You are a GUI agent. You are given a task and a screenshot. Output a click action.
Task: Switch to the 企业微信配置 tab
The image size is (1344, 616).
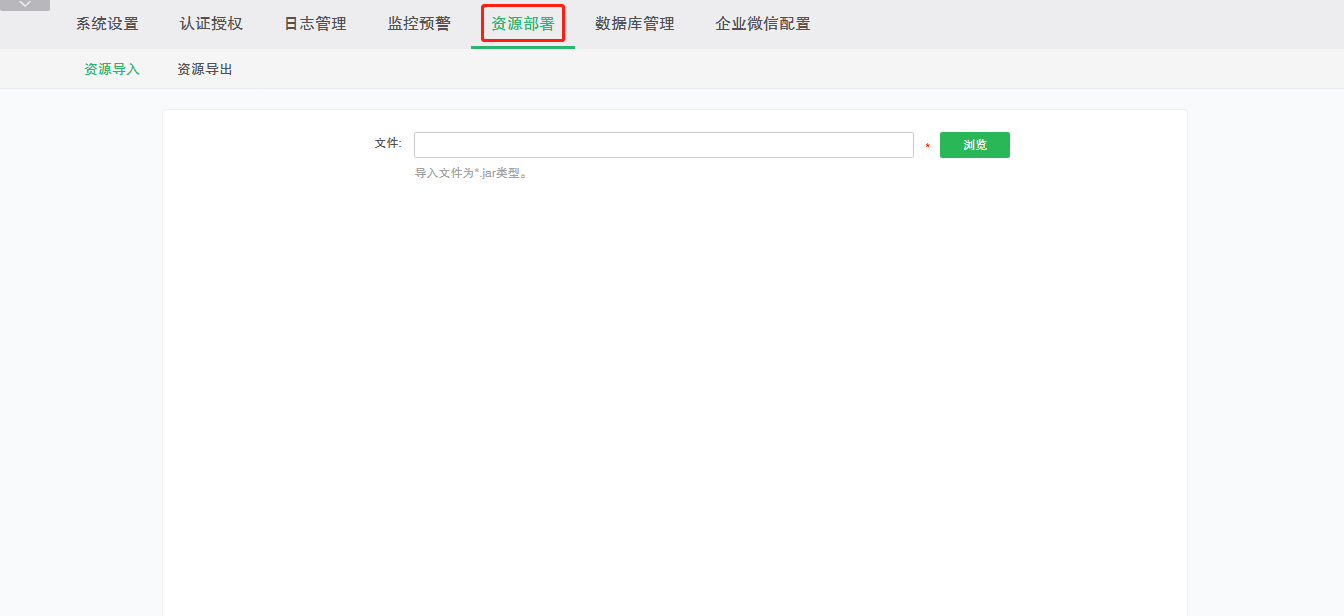[x=763, y=24]
